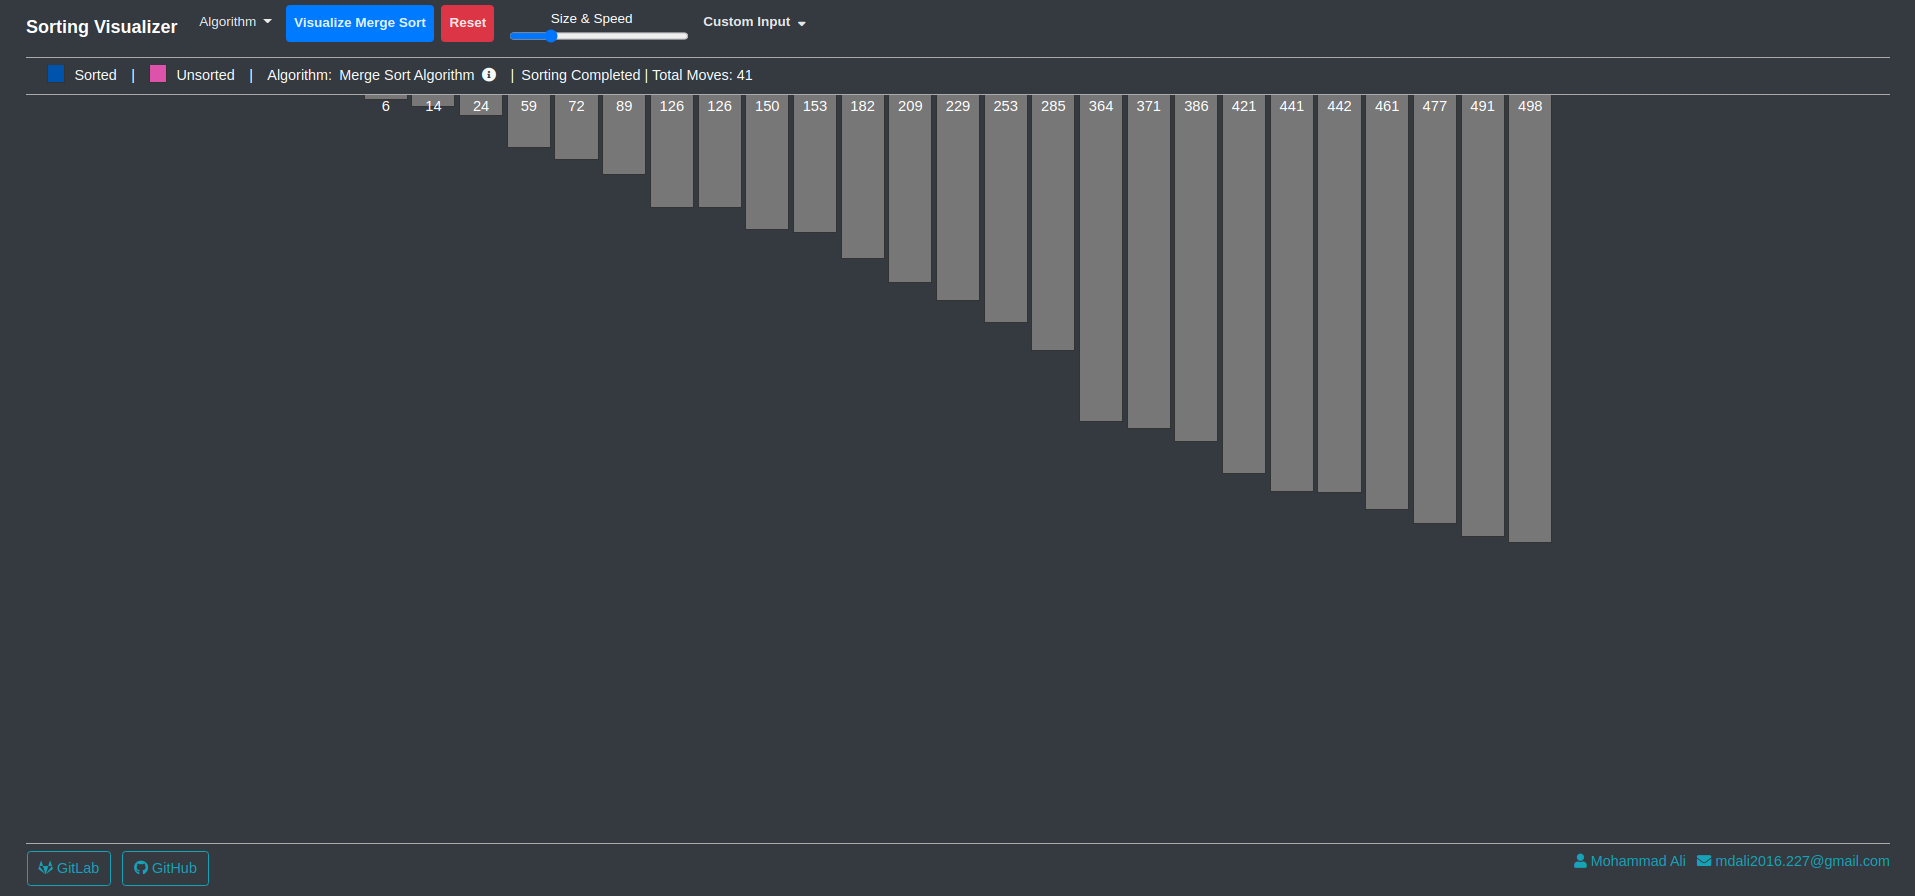The height and width of the screenshot is (896, 1915).
Task: Click the bar labeled 386
Action: [1196, 268]
